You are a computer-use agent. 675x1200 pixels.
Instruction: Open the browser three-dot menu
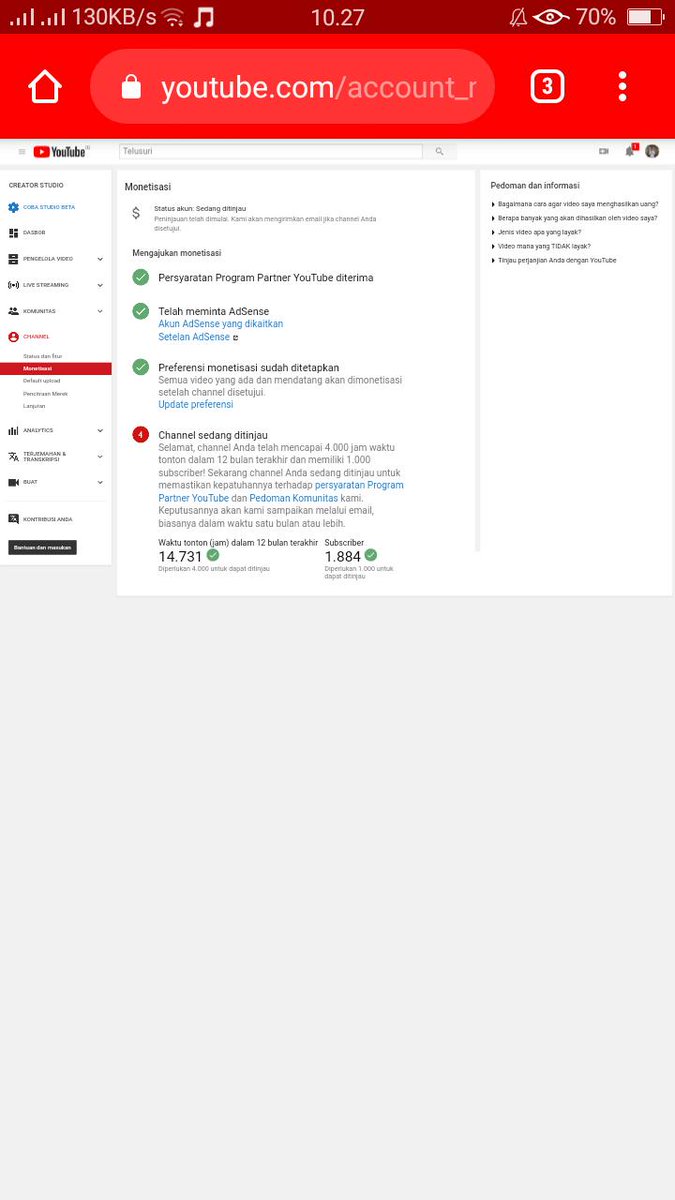[x=622, y=87]
